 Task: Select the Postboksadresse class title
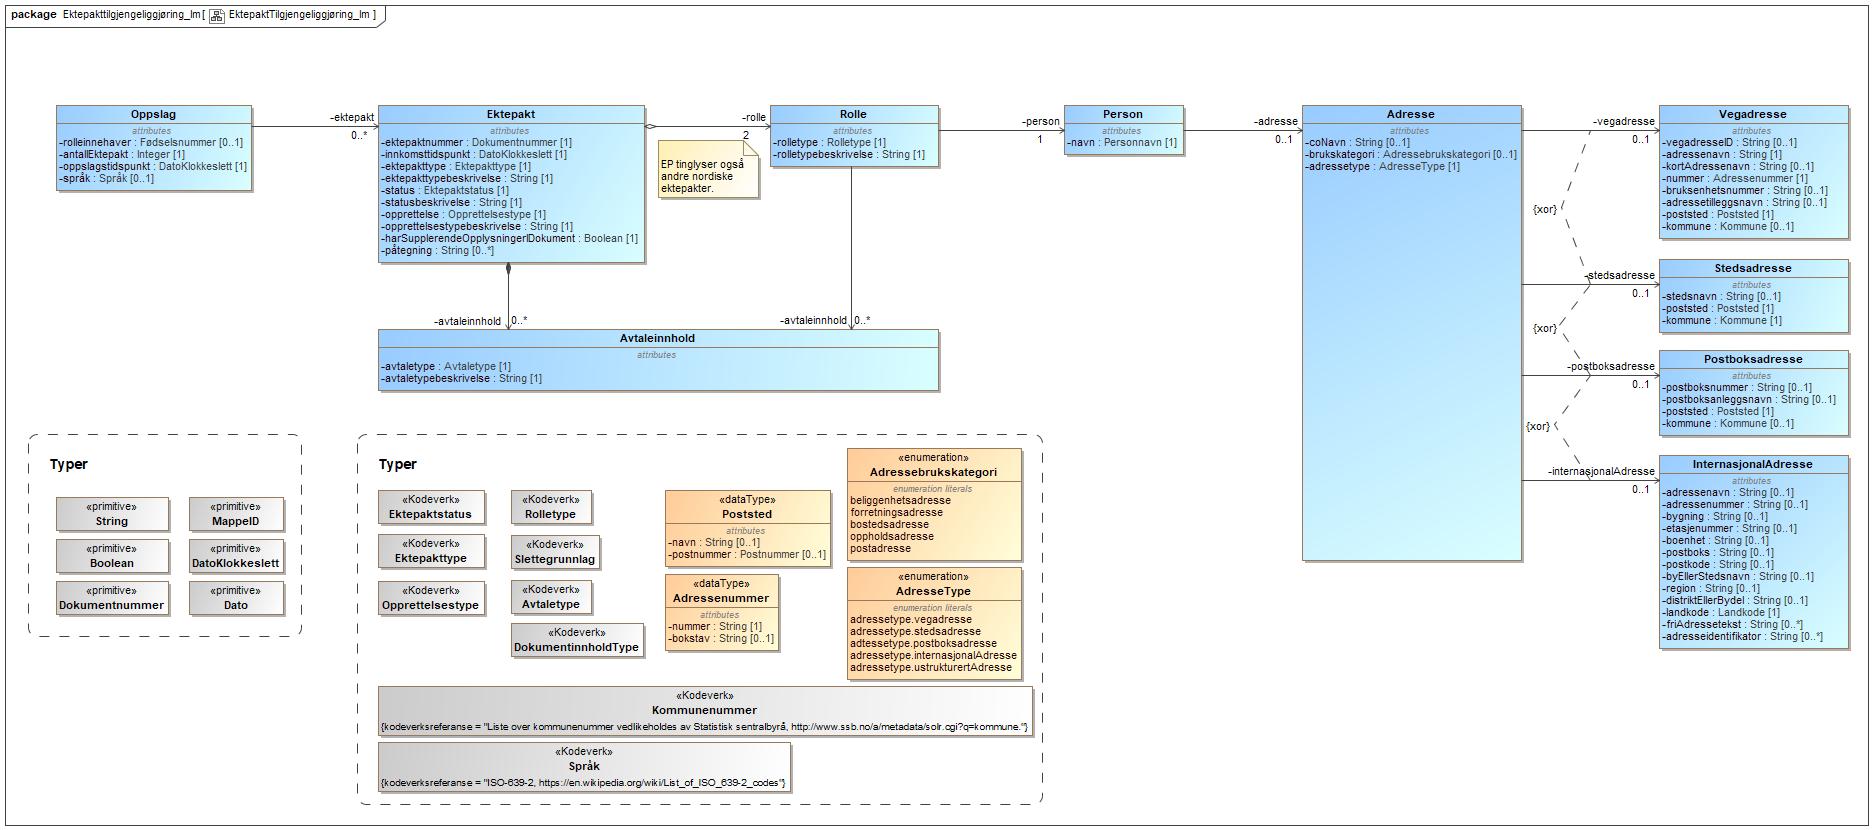[x=1753, y=359]
